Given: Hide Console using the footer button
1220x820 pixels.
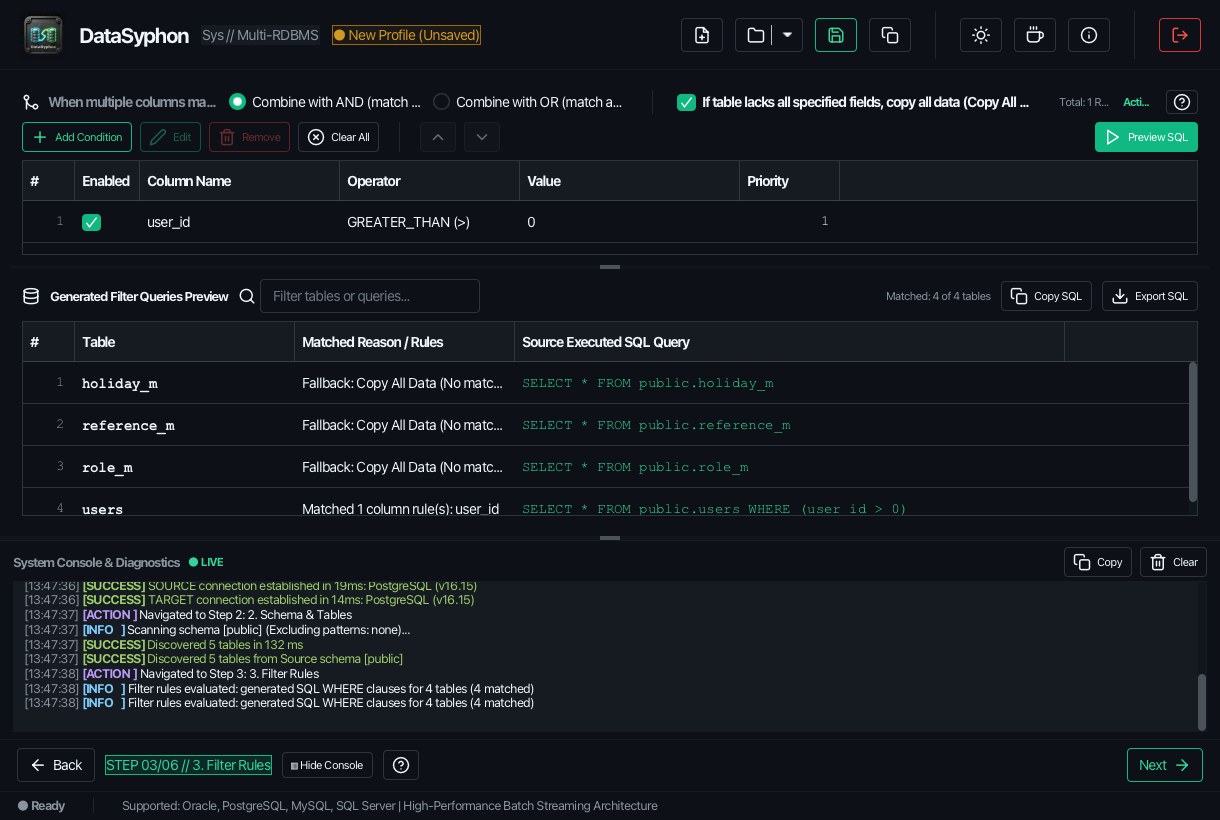Looking at the screenshot, I should (327, 765).
